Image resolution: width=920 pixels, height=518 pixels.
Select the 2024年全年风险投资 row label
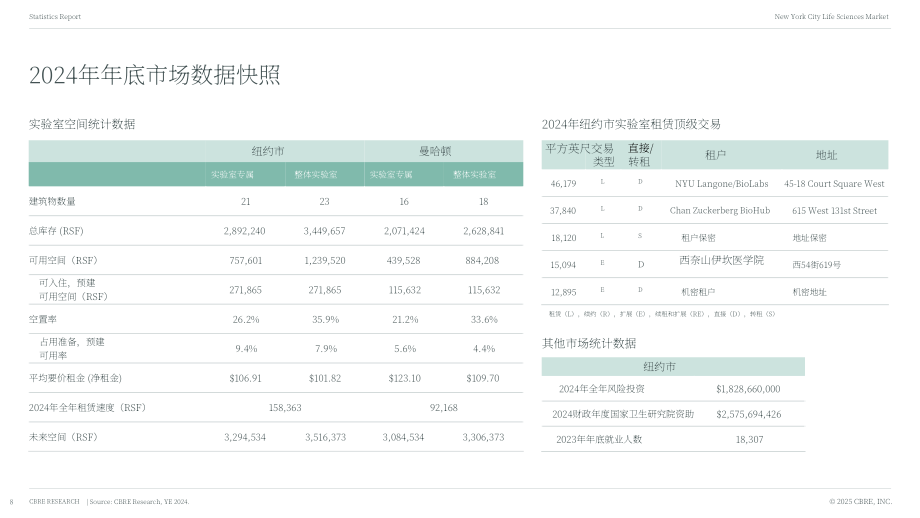pyautogui.click(x=601, y=389)
